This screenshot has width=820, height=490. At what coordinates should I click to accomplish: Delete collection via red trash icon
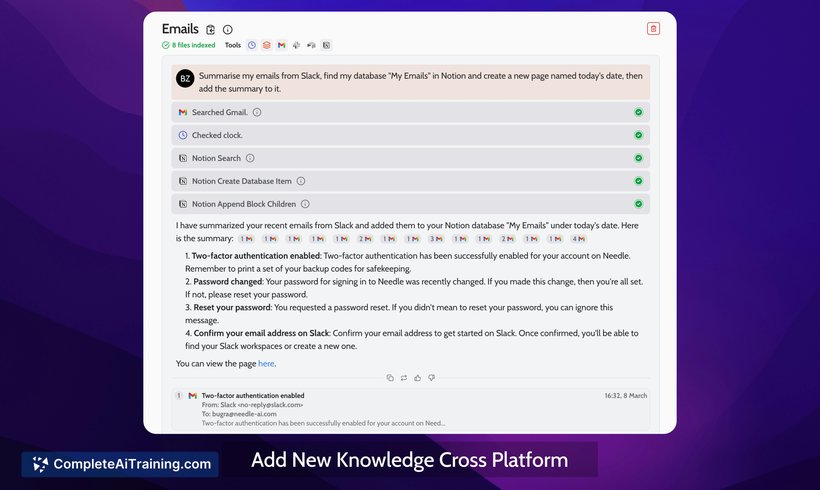coord(653,29)
